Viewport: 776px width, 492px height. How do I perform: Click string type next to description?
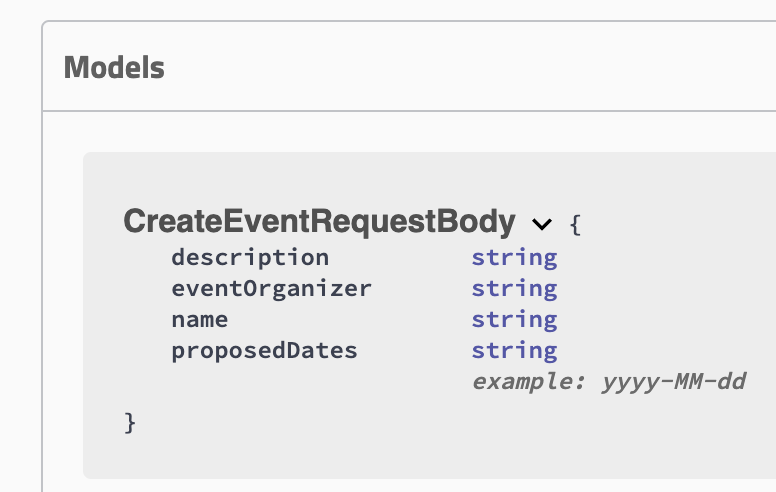coord(514,257)
